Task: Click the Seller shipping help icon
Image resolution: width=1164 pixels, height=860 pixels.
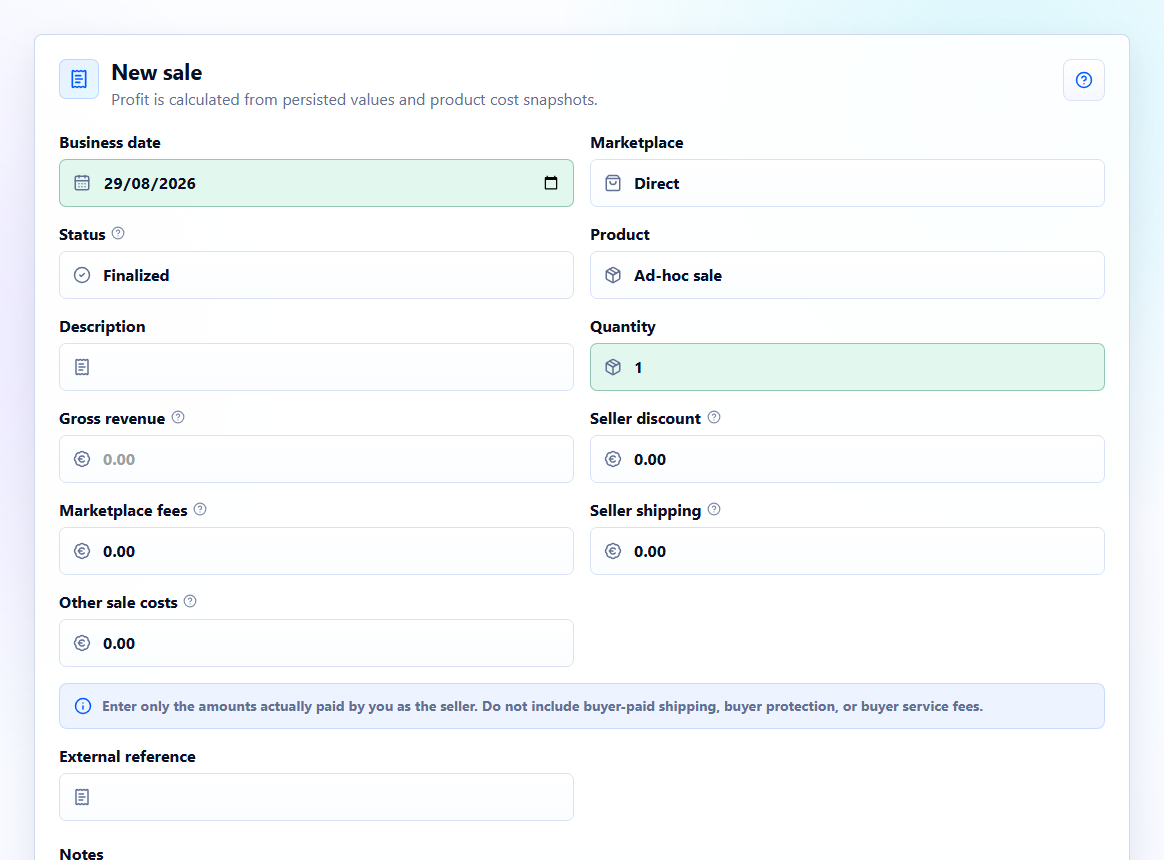Action: click(713, 509)
